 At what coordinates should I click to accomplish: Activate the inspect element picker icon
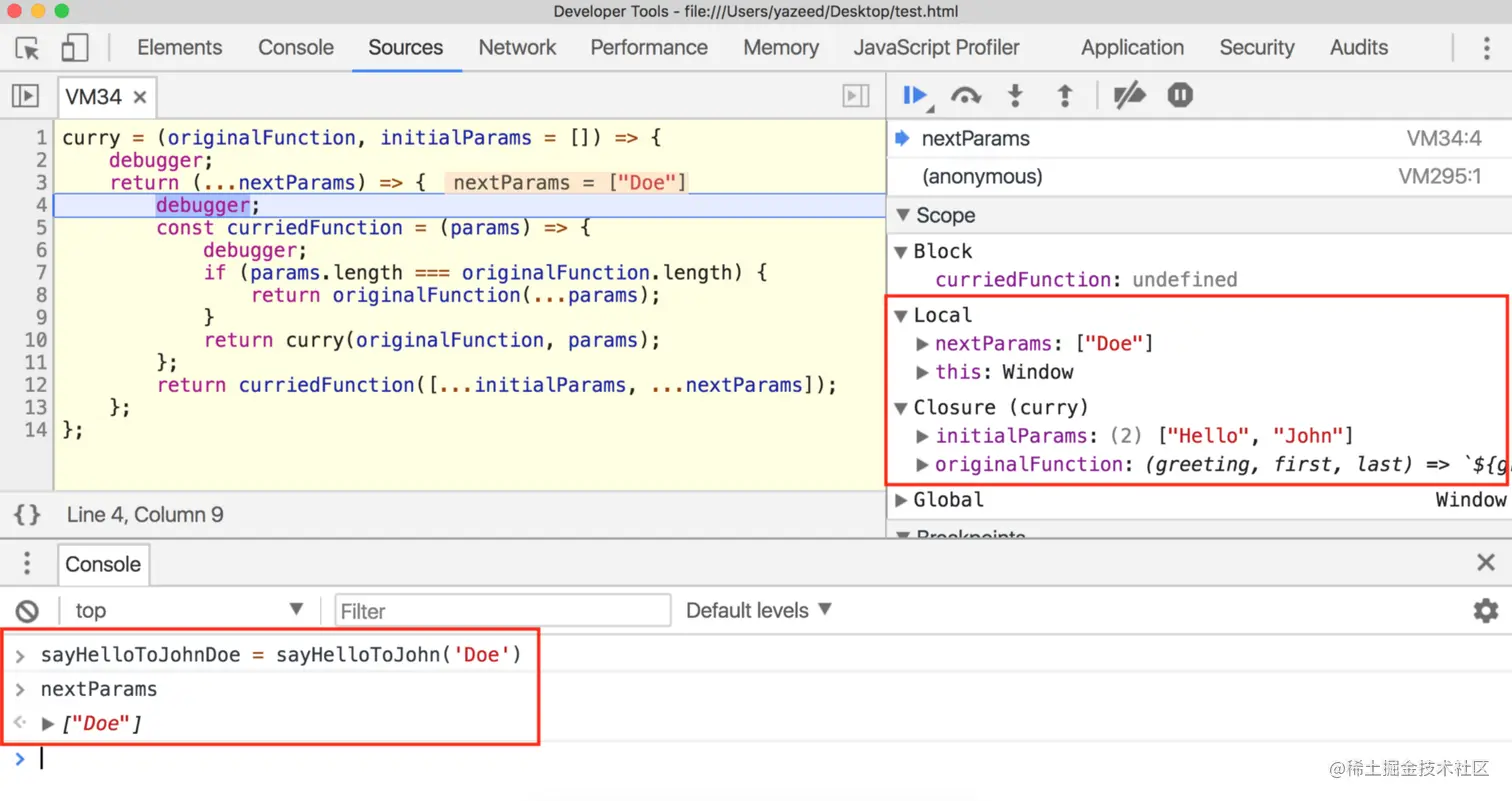pyautogui.click(x=27, y=47)
